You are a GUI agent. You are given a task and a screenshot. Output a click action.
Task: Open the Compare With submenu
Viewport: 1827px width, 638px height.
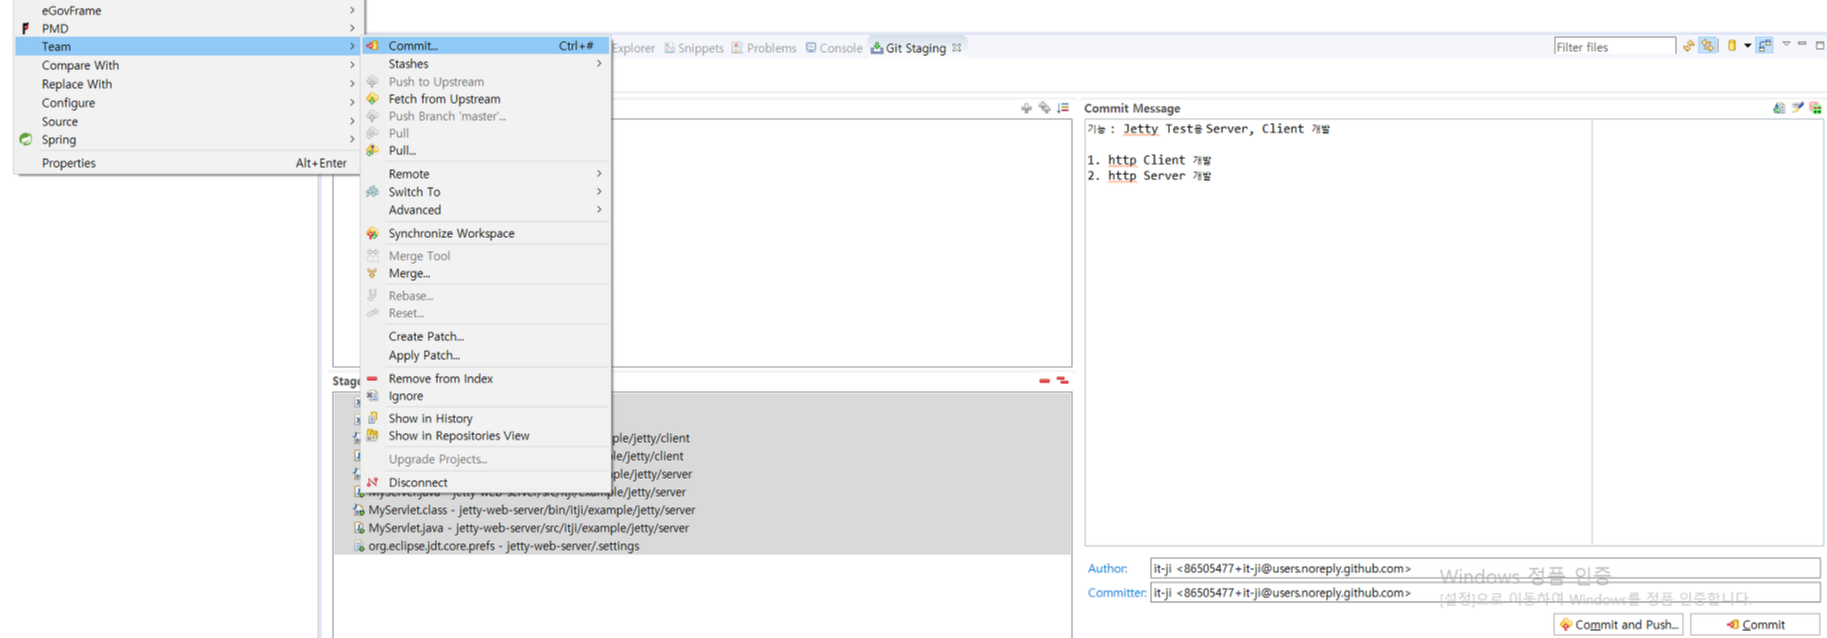coord(187,65)
